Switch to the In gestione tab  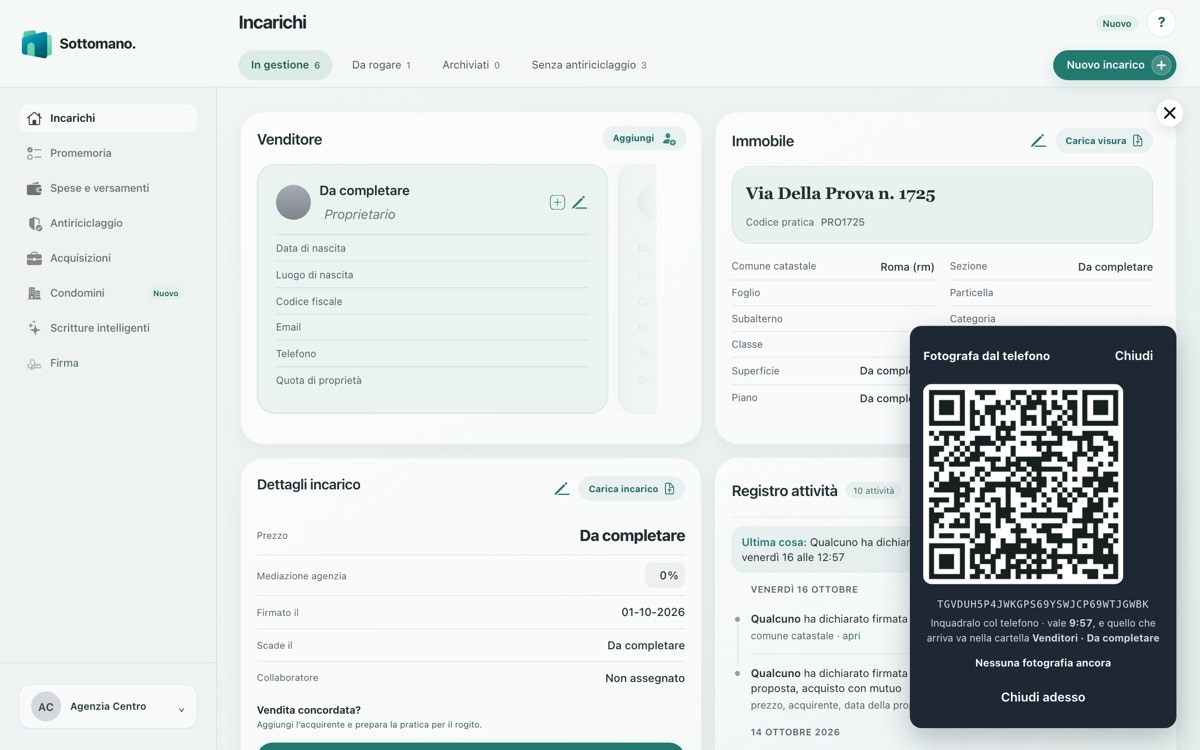tap(285, 65)
